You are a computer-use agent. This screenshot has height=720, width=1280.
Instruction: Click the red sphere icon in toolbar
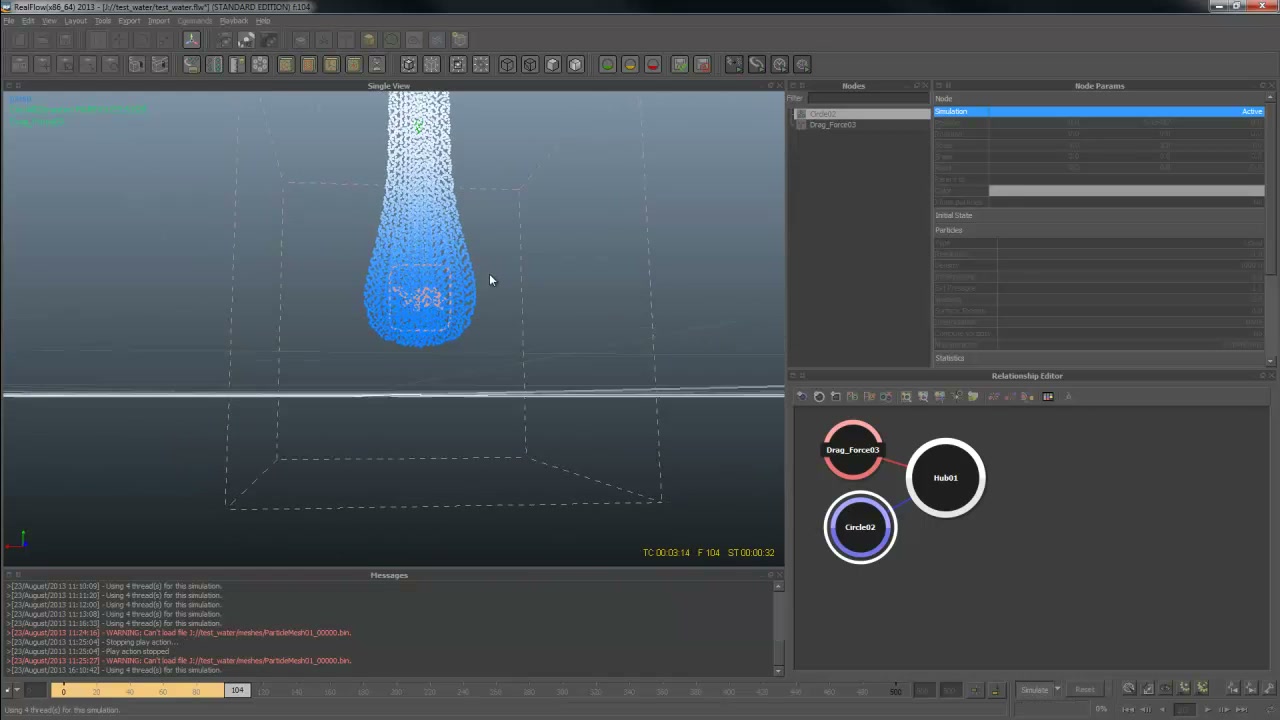(653, 65)
